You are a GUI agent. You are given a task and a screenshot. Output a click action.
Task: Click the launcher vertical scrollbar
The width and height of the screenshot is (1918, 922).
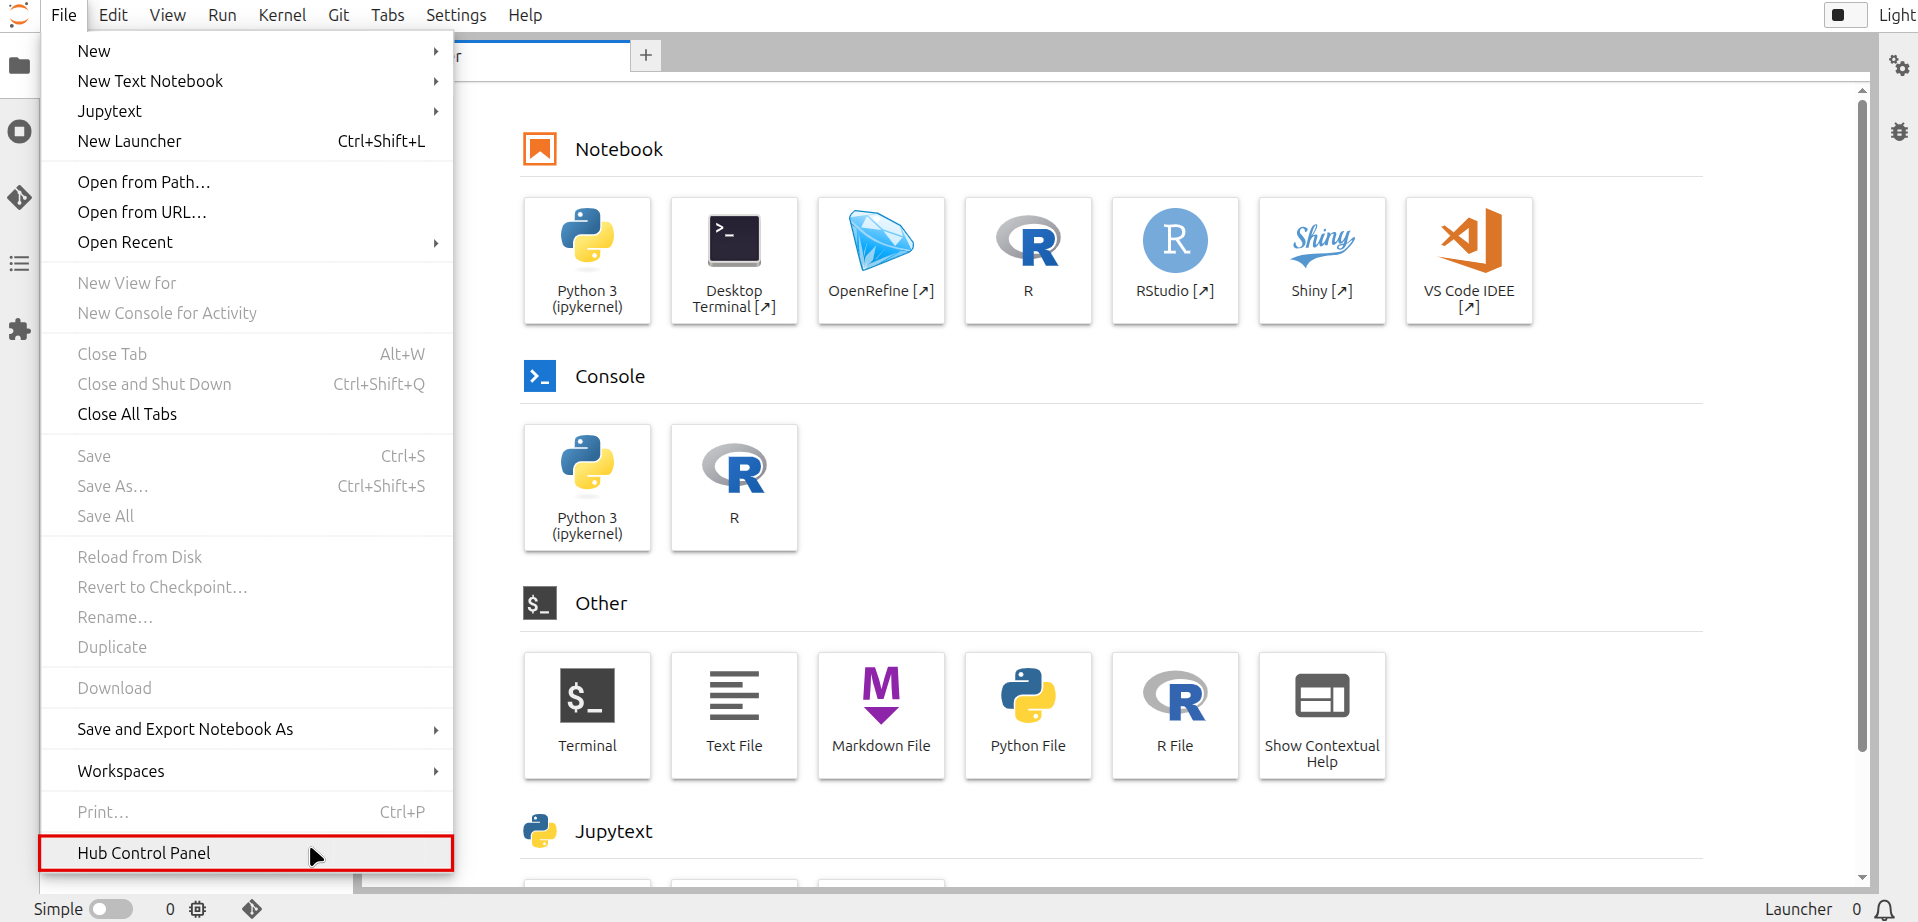(1862, 425)
